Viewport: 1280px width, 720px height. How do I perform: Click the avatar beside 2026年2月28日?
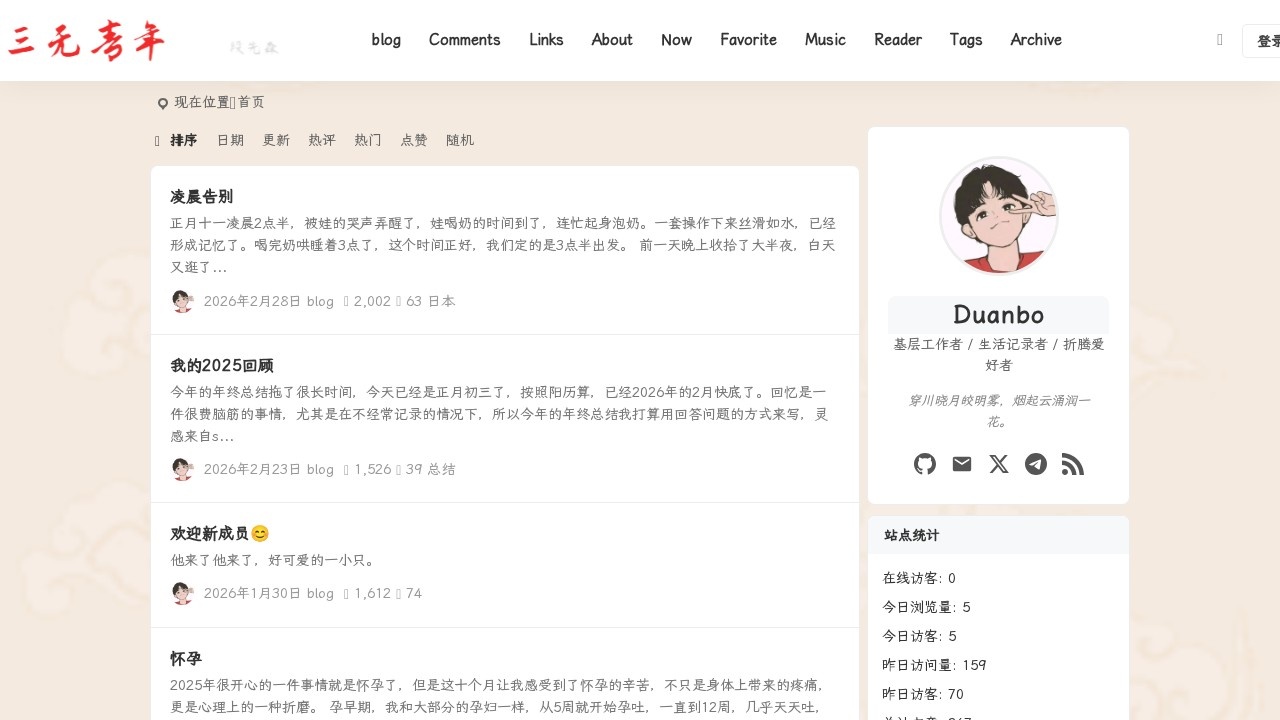coord(182,301)
